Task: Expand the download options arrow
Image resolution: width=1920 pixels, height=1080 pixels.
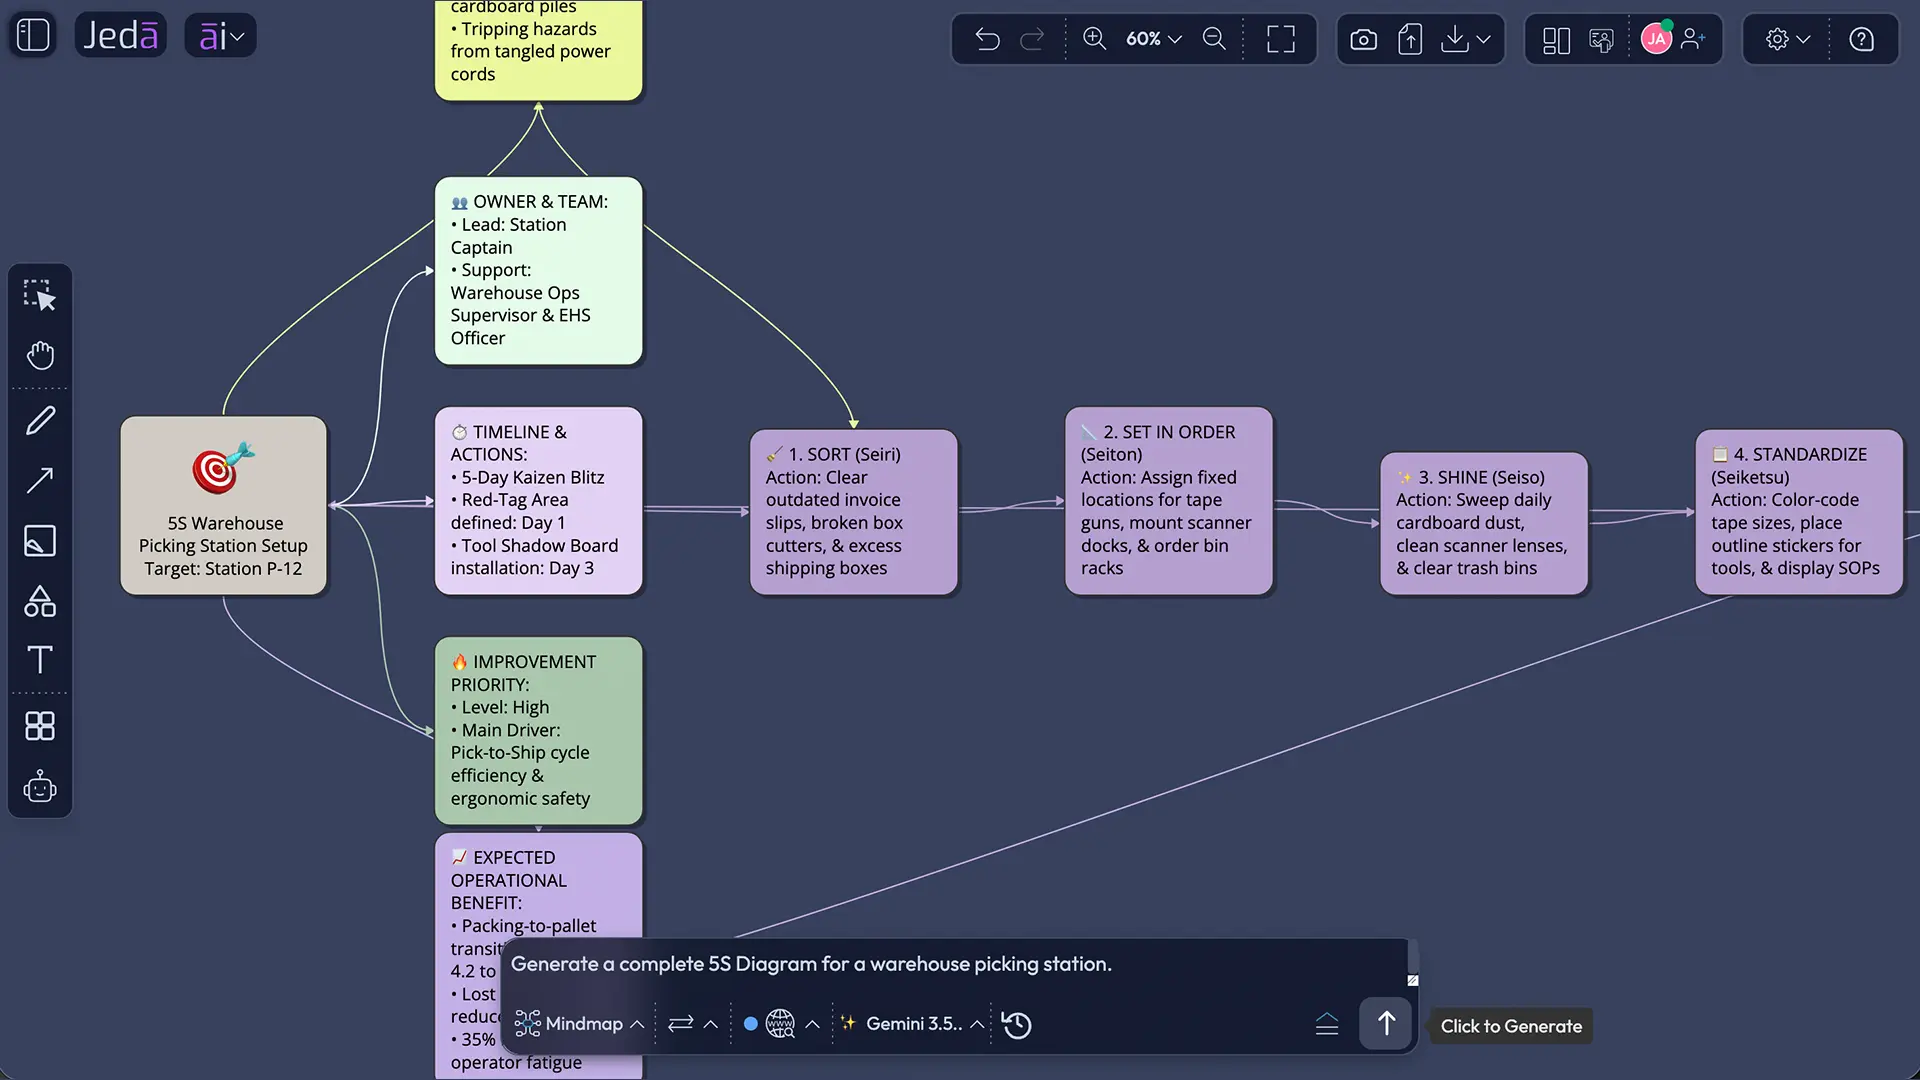Action: coord(1484,39)
